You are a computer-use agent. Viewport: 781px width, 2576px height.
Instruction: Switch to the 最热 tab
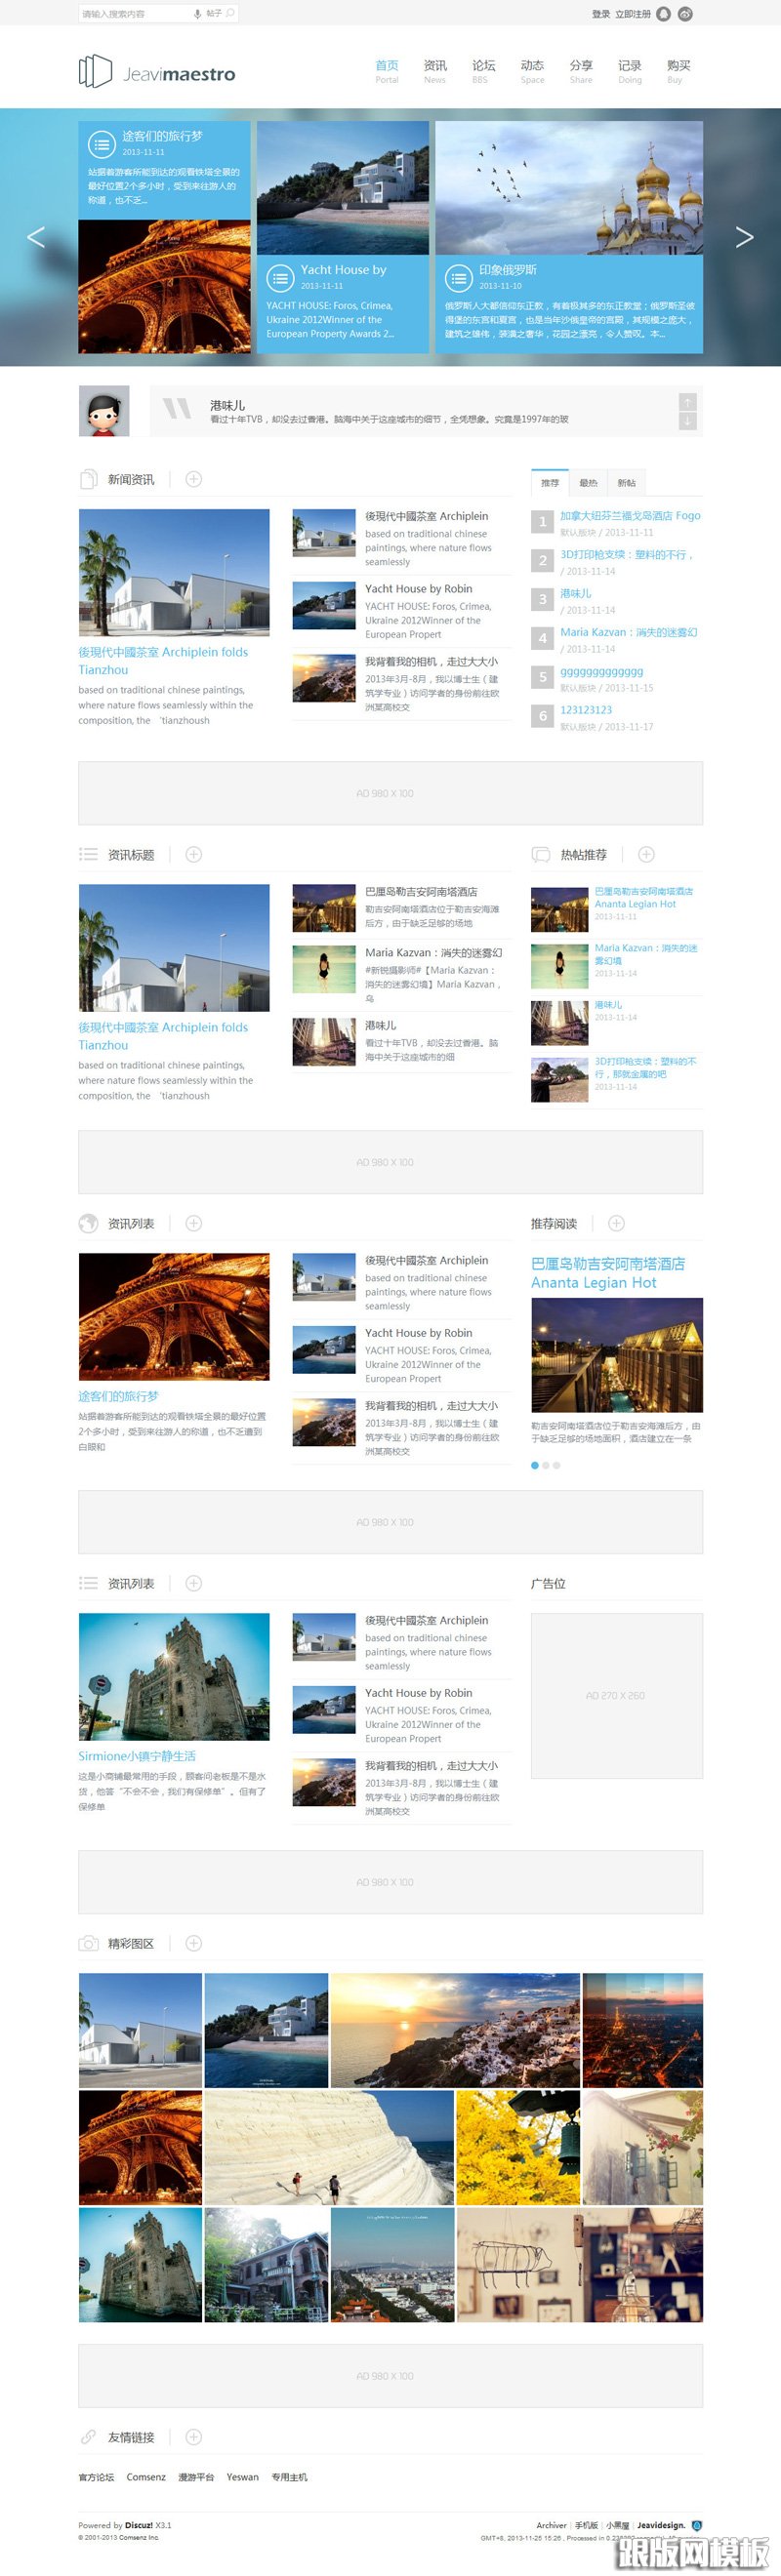tap(588, 483)
